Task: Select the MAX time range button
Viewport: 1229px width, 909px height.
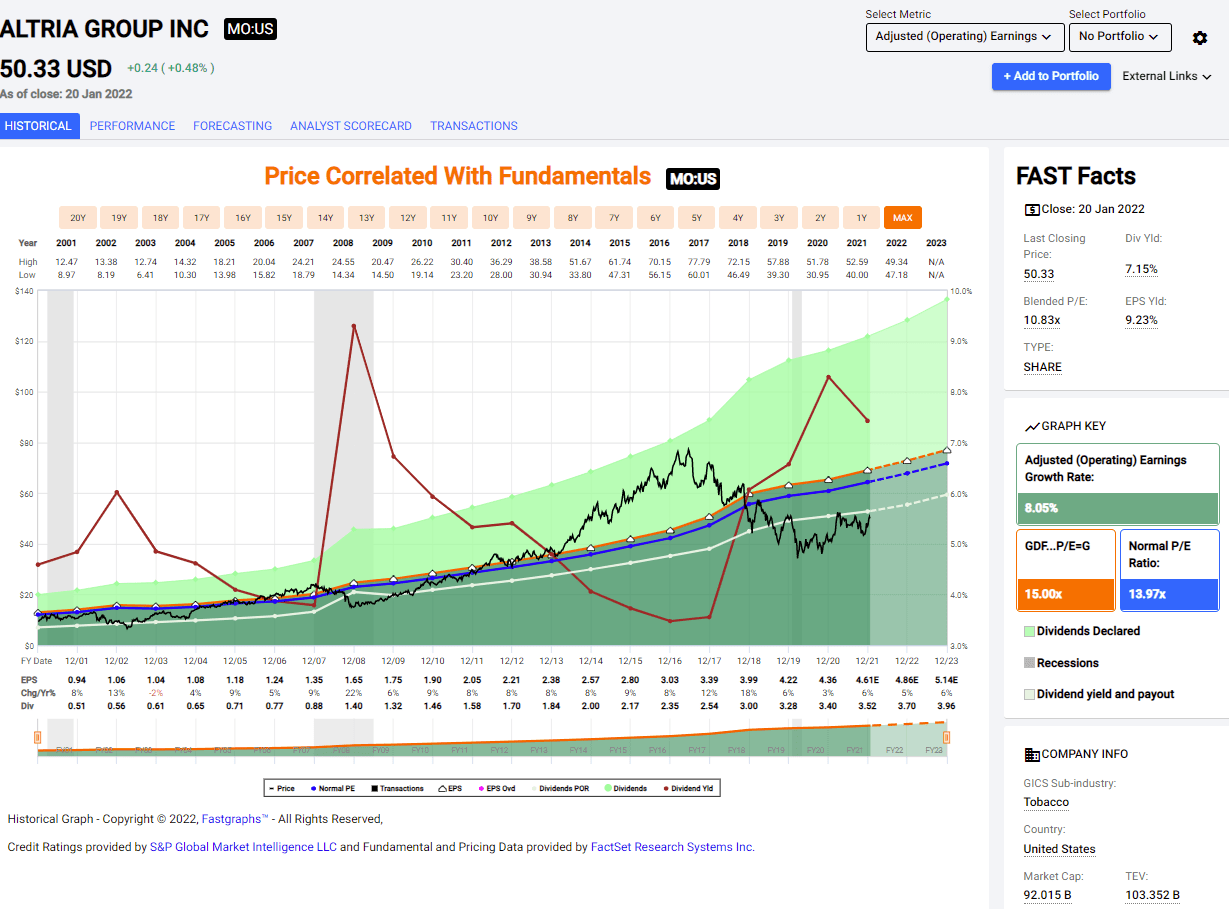Action: tap(903, 218)
